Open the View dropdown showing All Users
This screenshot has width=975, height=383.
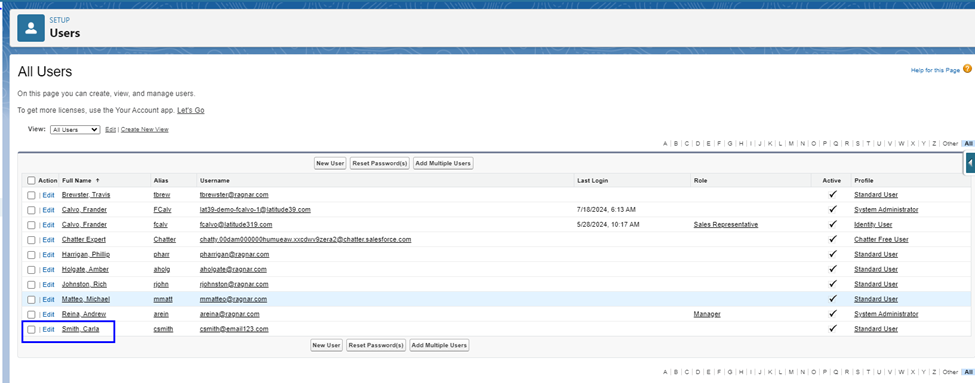tap(75, 129)
